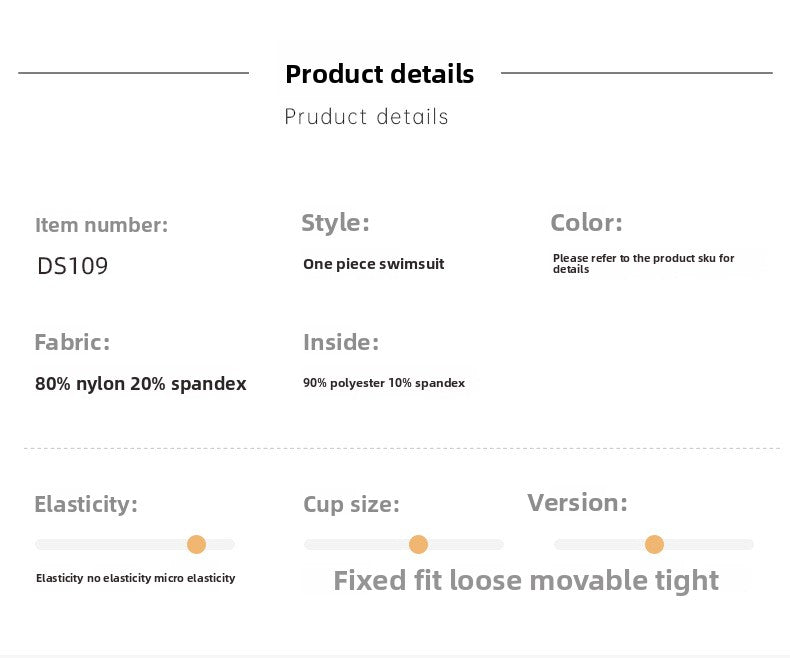Click the Version slider orange knob
This screenshot has height=658, width=790.
tap(654, 544)
